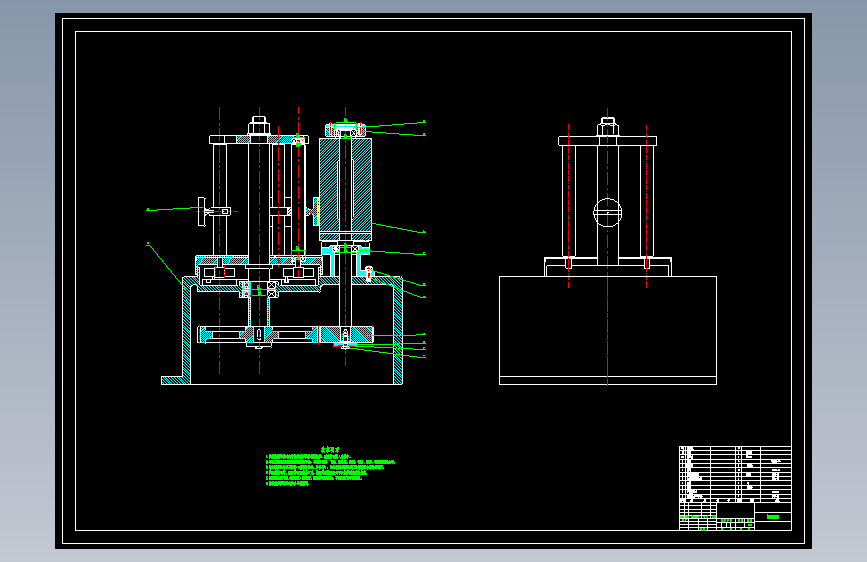Click the hatched foot flange of the housing
867x562 pixels.
tap(175, 381)
